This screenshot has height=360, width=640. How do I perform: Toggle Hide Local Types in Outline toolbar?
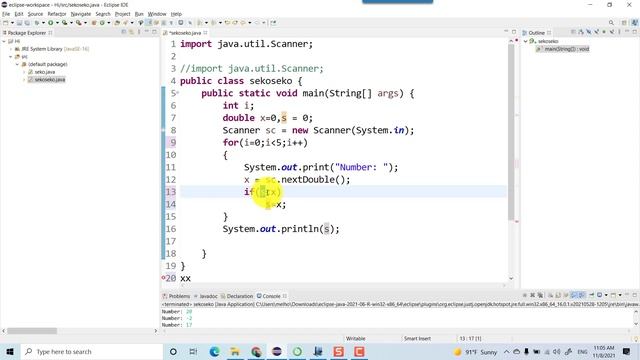pyautogui.click(x=612, y=32)
